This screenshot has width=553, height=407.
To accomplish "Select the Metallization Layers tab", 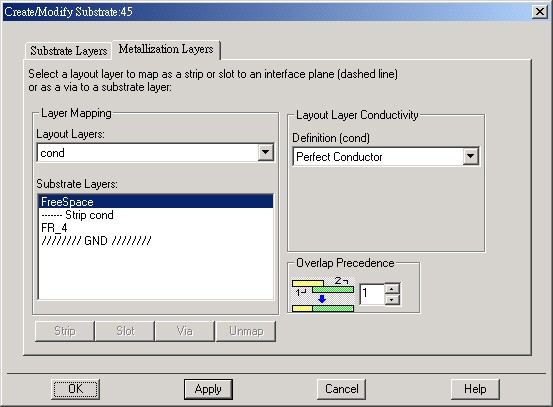I will [166, 49].
